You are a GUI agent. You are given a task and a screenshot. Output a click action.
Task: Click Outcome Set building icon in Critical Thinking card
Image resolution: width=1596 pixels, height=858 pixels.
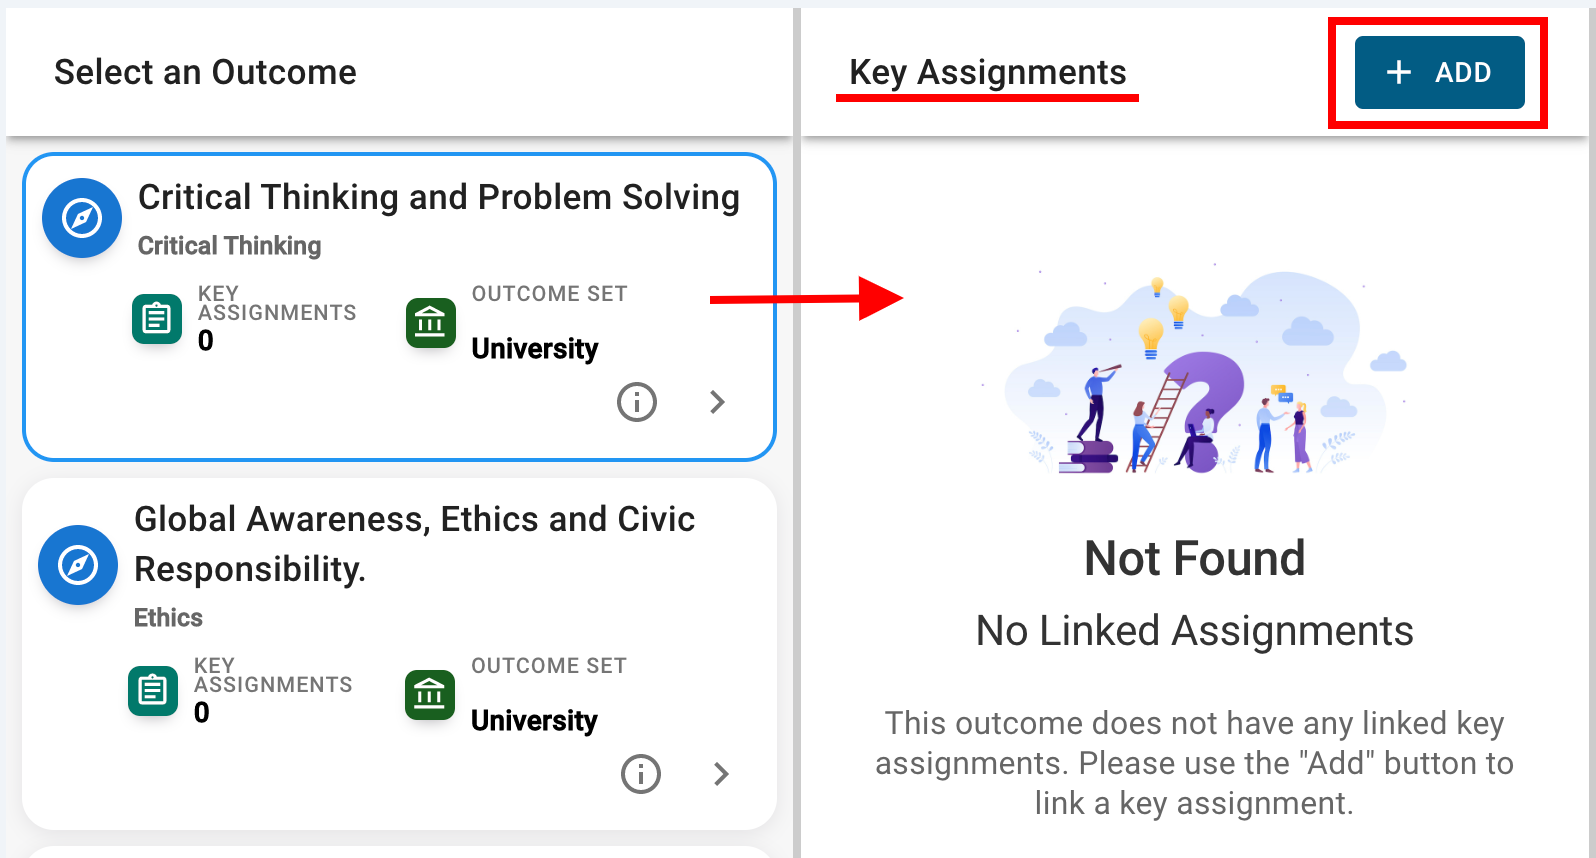click(430, 323)
